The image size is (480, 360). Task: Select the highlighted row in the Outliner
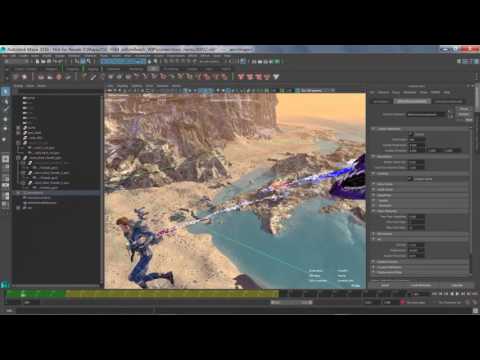click(x=57, y=193)
